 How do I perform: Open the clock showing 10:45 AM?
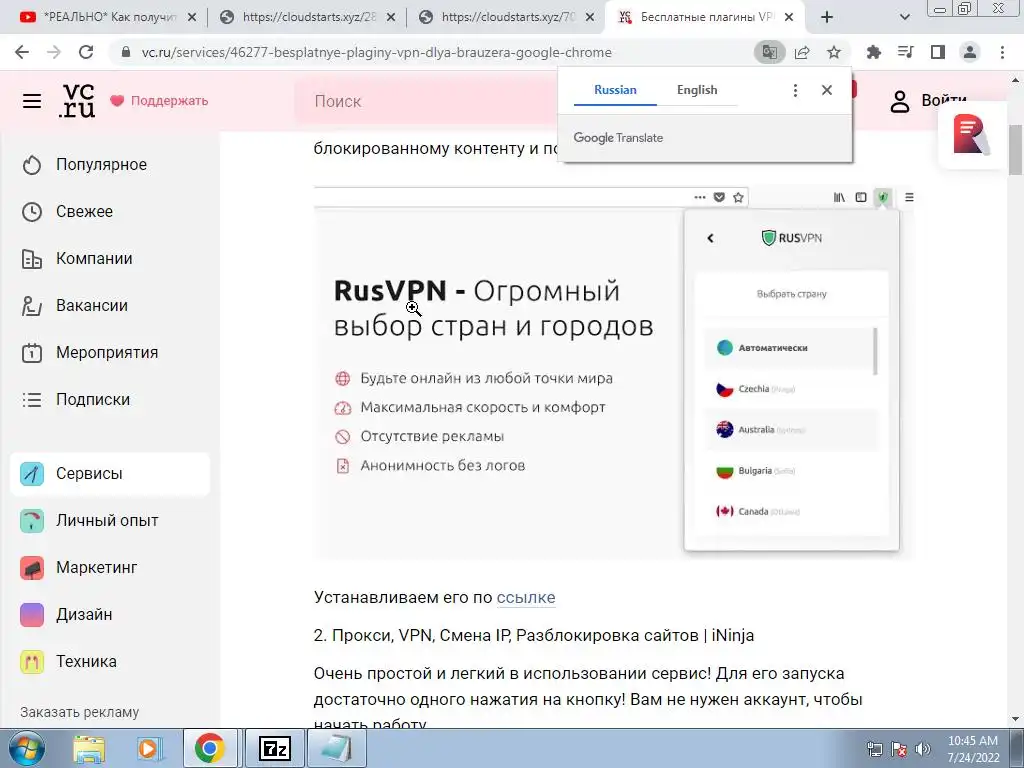pos(973,749)
